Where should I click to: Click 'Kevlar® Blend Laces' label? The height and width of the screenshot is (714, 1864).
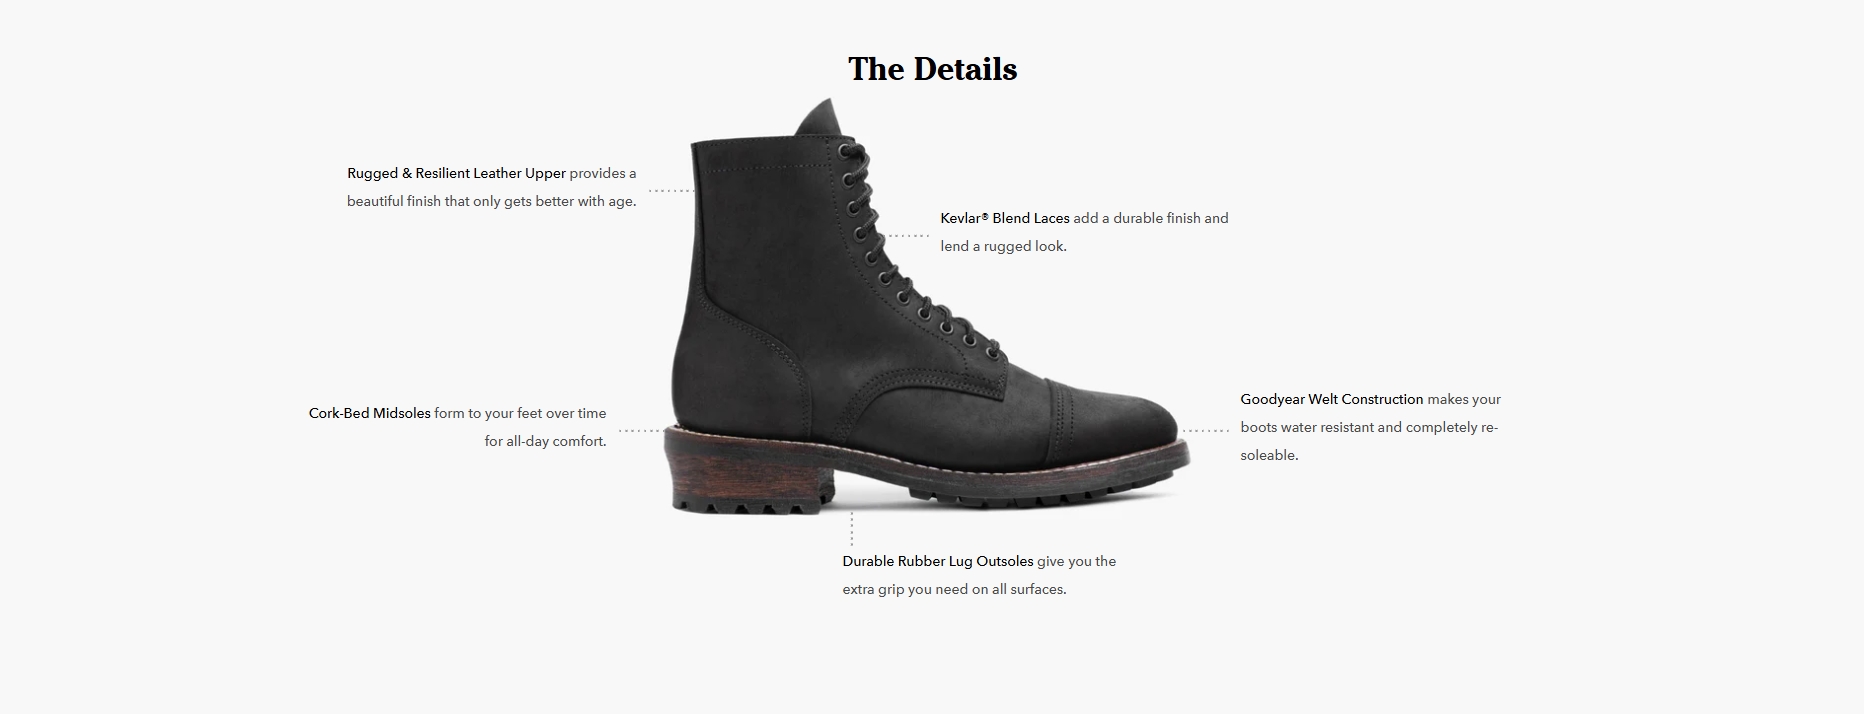(1004, 218)
